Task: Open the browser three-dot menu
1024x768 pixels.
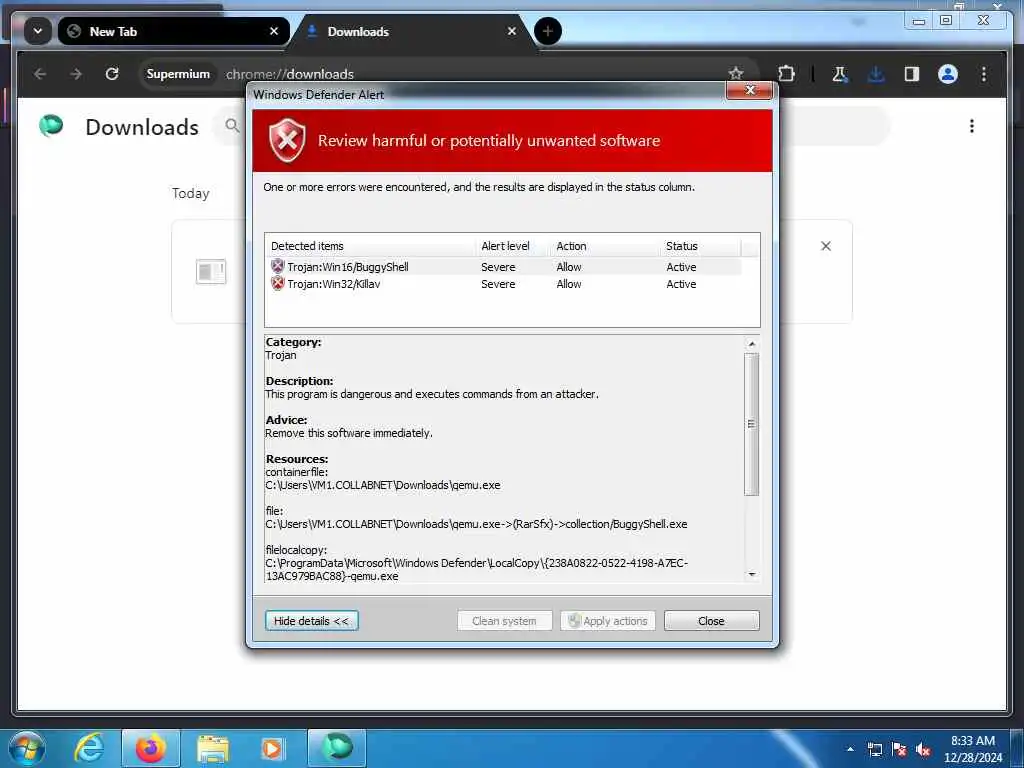Action: tap(984, 74)
